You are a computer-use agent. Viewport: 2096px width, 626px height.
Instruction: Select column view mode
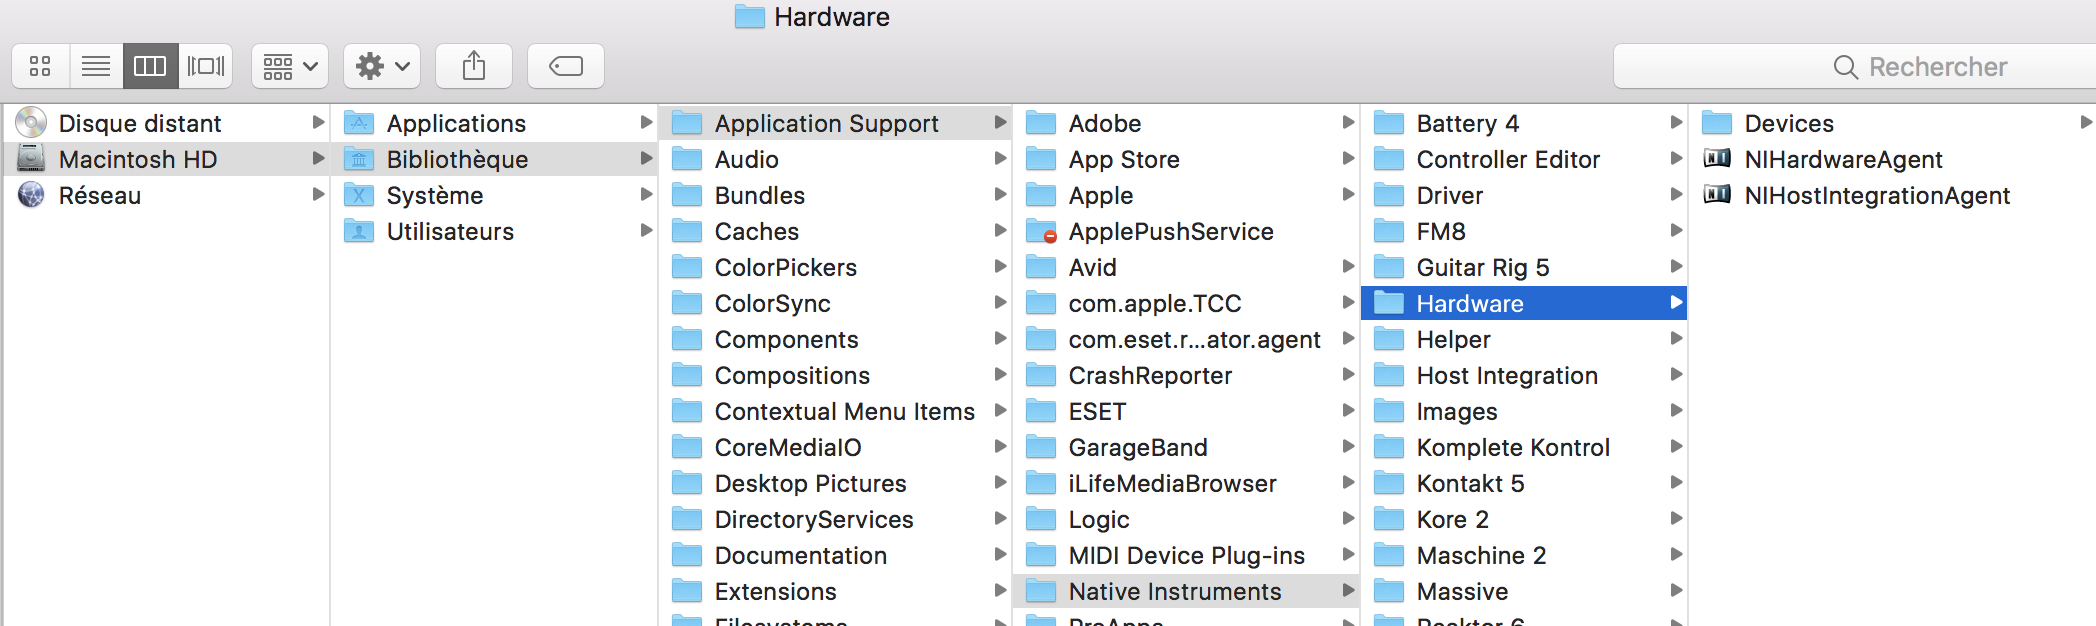150,66
